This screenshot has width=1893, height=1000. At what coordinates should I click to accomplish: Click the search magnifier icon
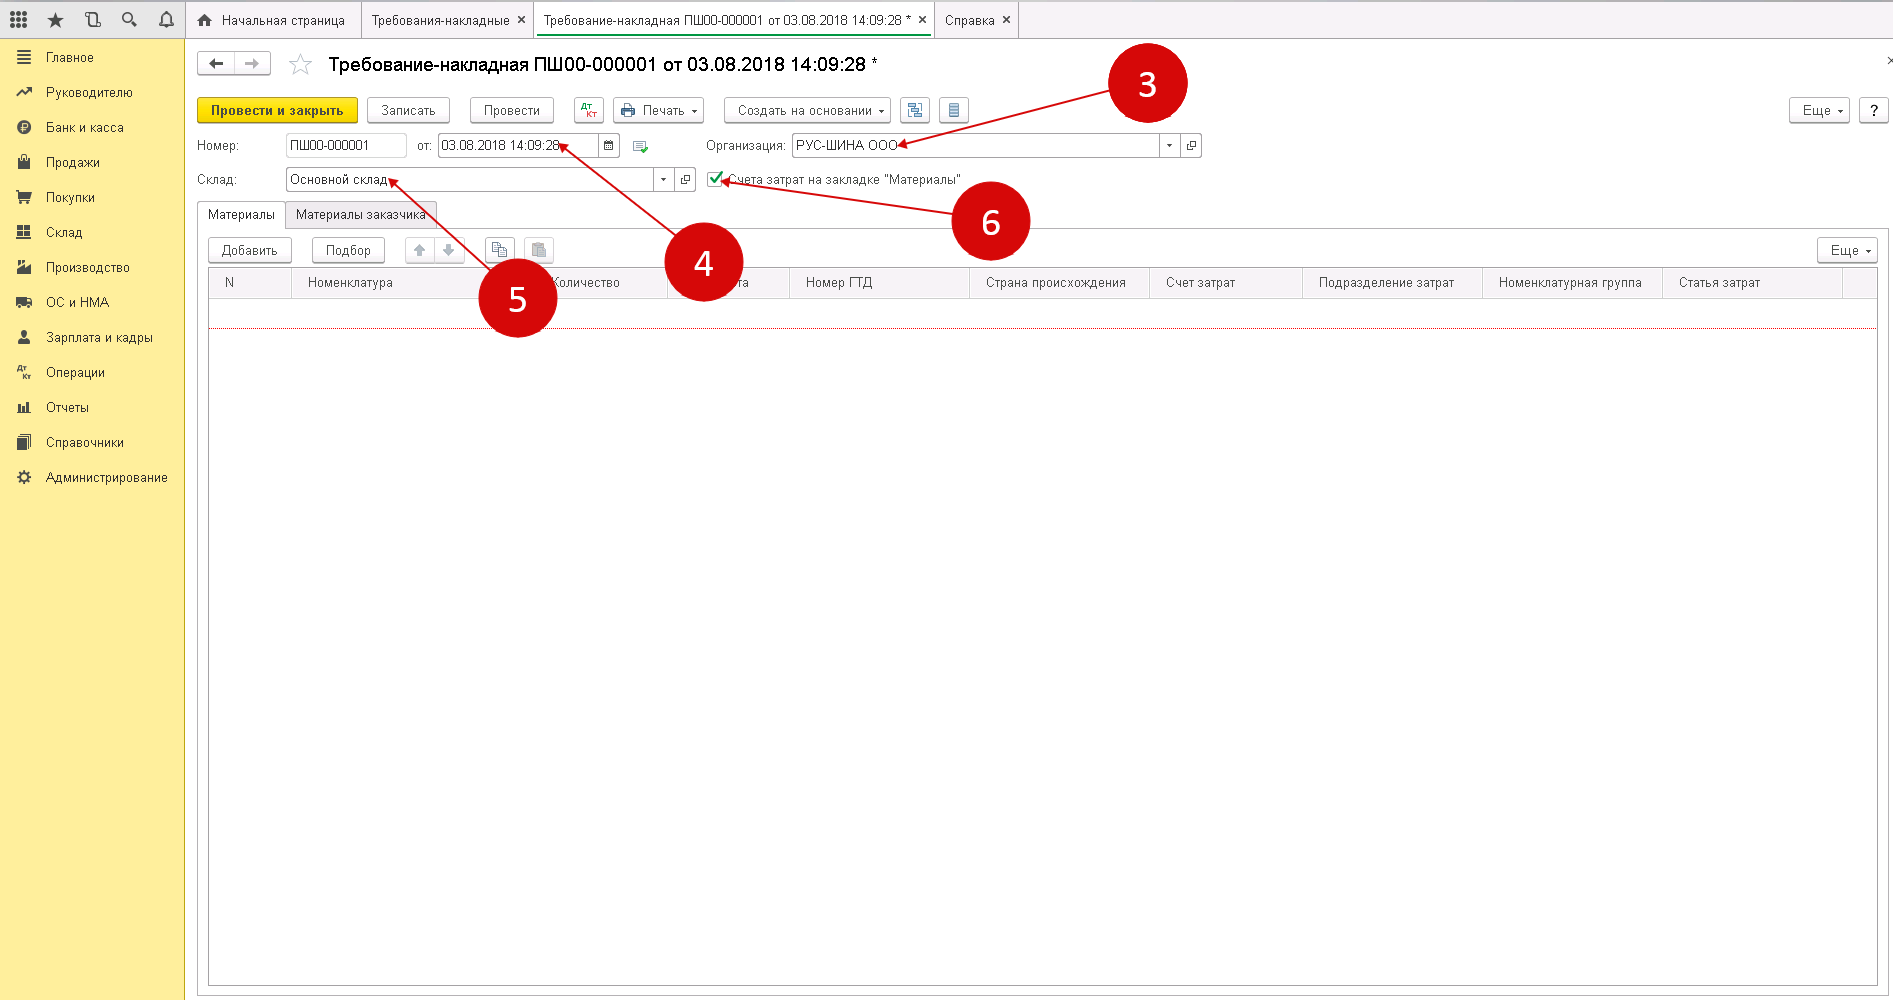coord(129,20)
